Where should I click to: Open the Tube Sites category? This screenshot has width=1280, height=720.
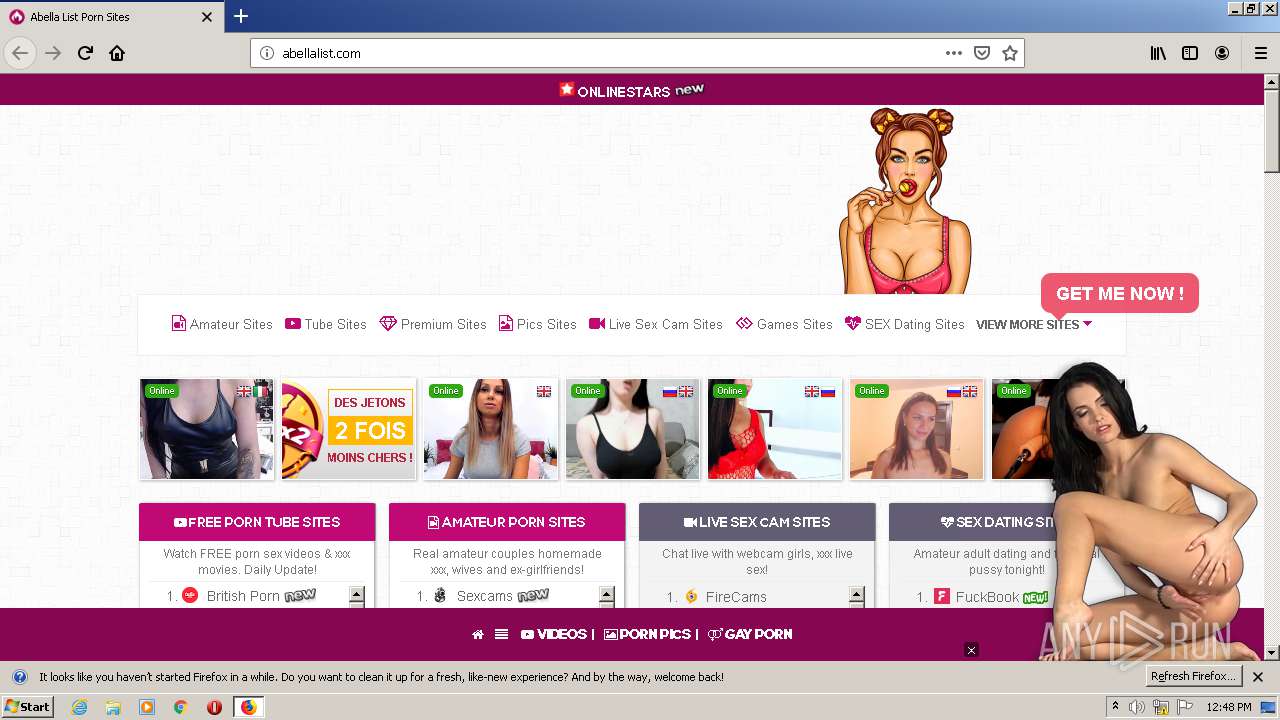pyautogui.click(x=326, y=324)
